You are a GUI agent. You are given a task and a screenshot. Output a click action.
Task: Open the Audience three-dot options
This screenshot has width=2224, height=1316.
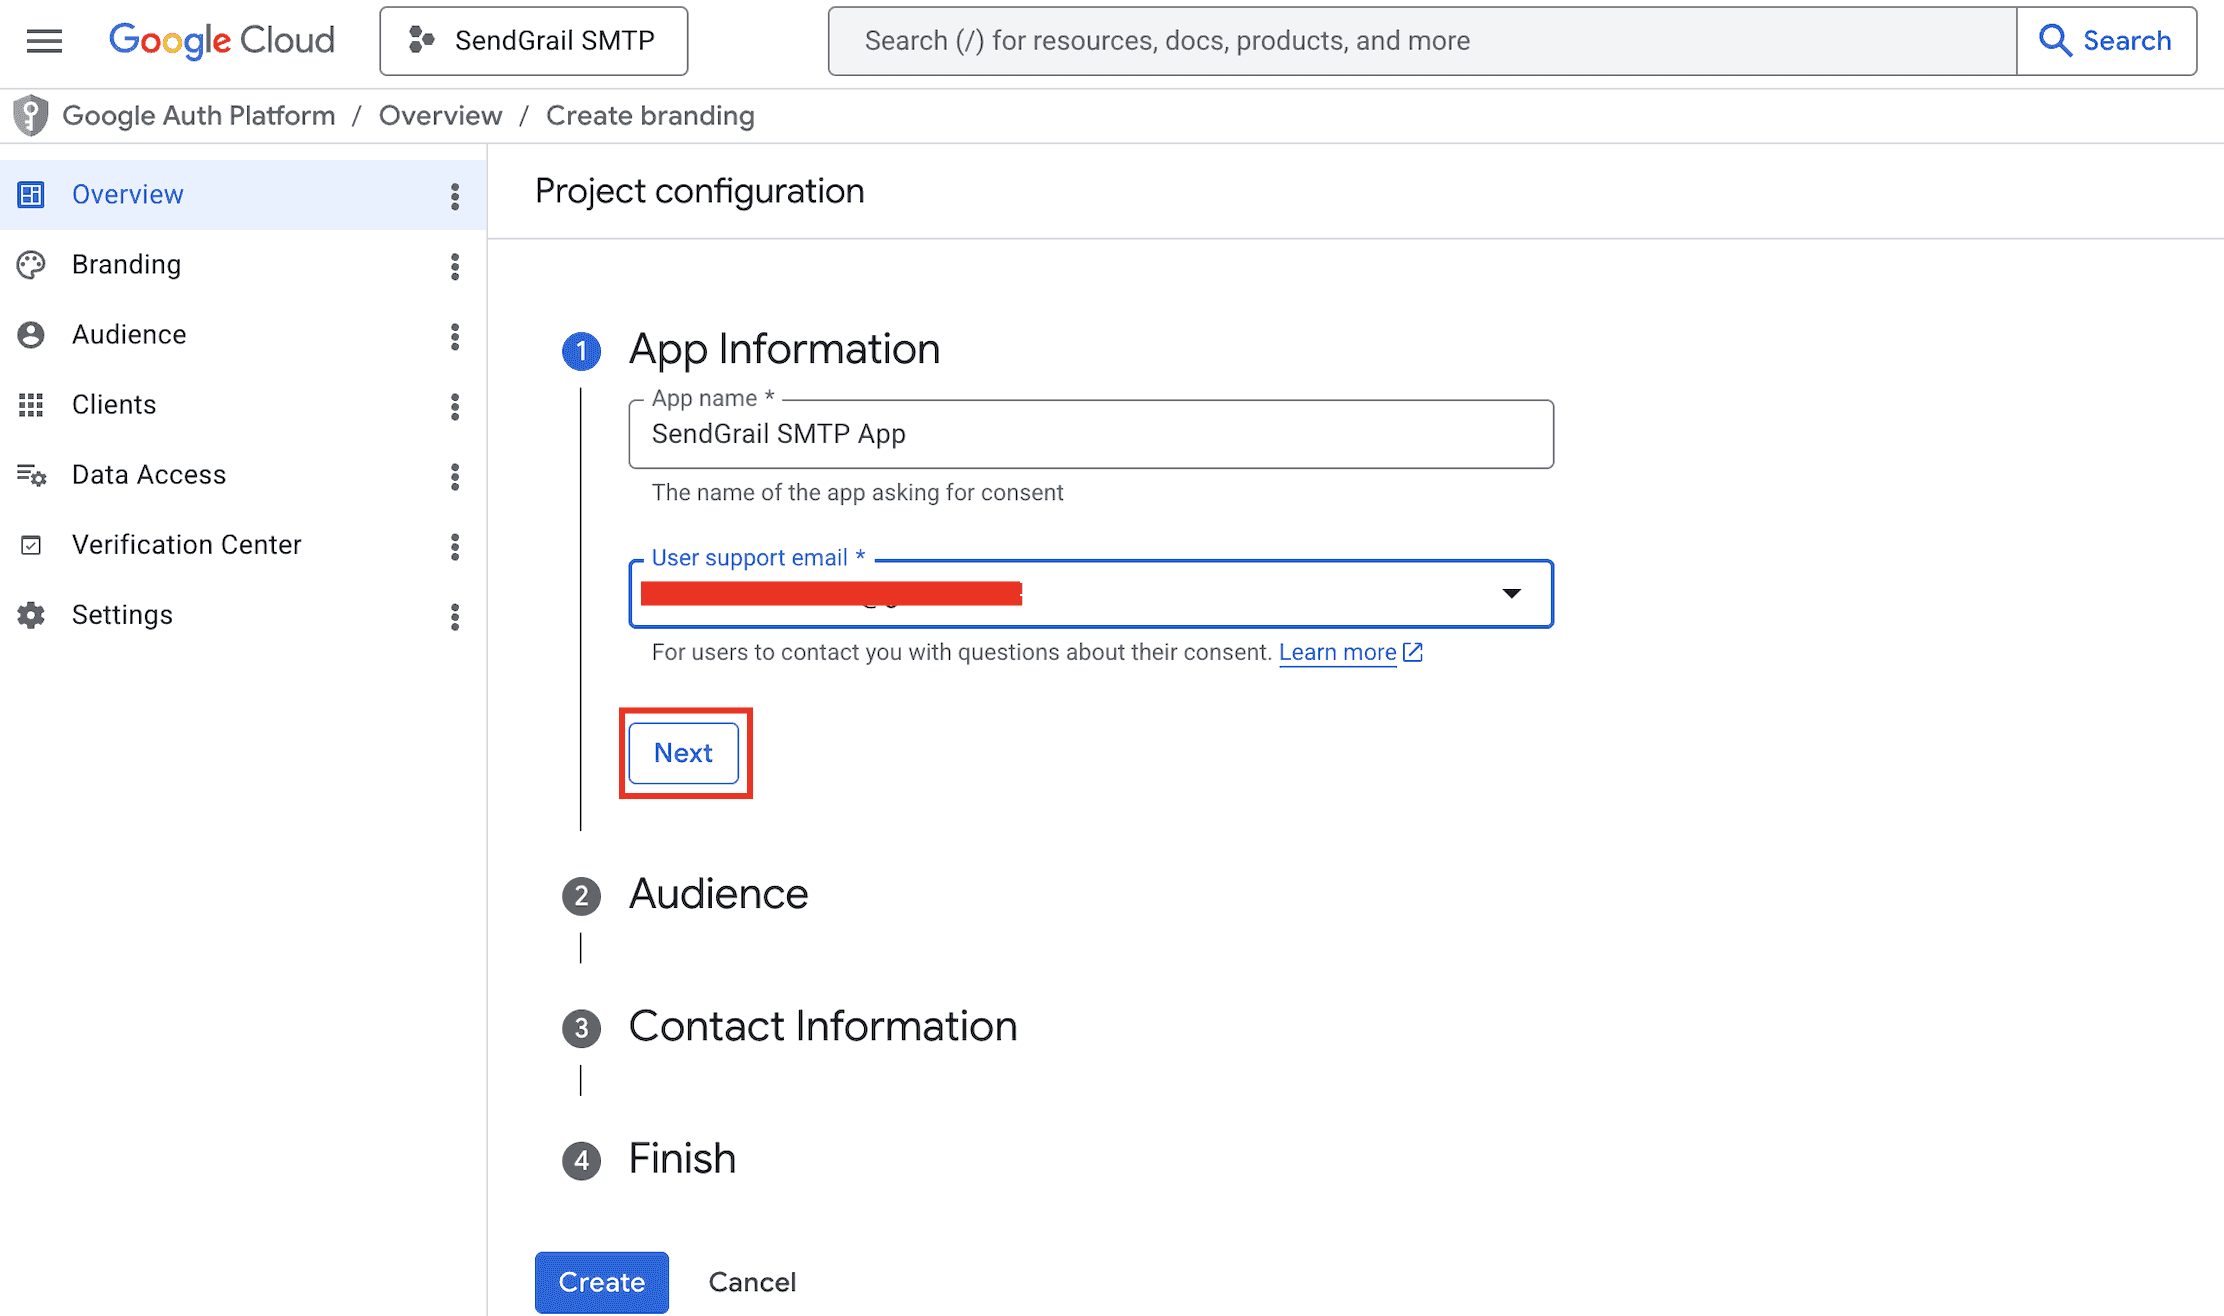455,336
